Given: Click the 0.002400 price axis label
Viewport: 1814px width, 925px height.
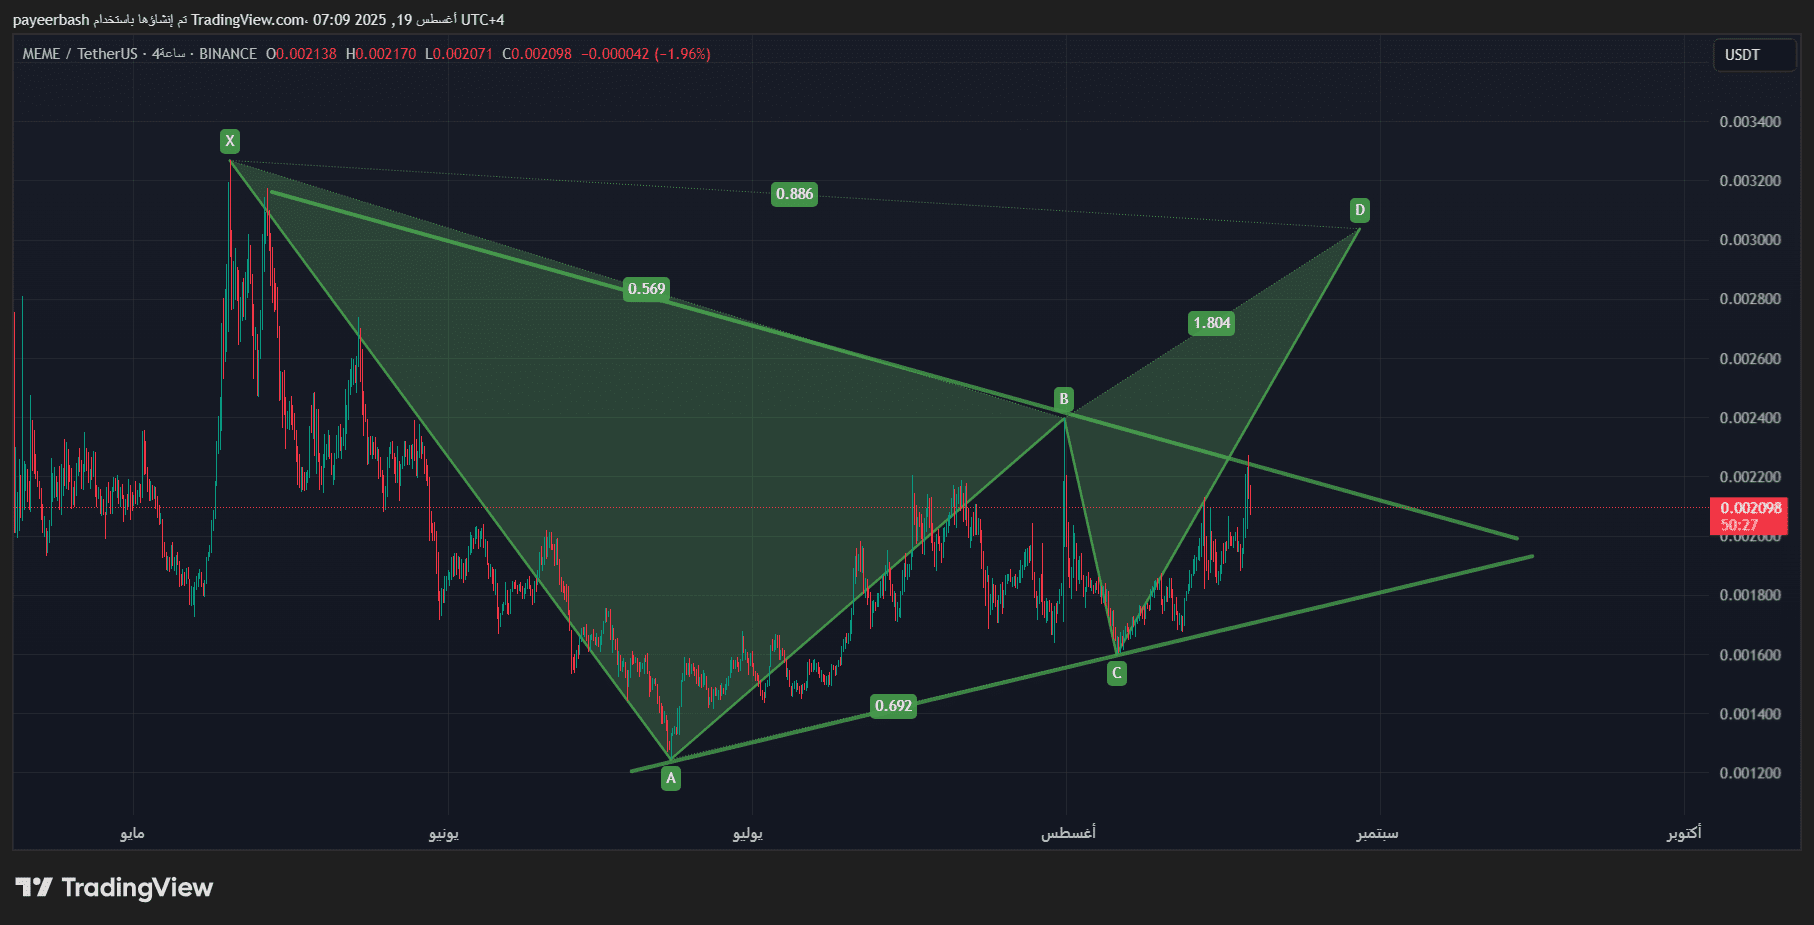Looking at the screenshot, I should tap(1750, 418).
